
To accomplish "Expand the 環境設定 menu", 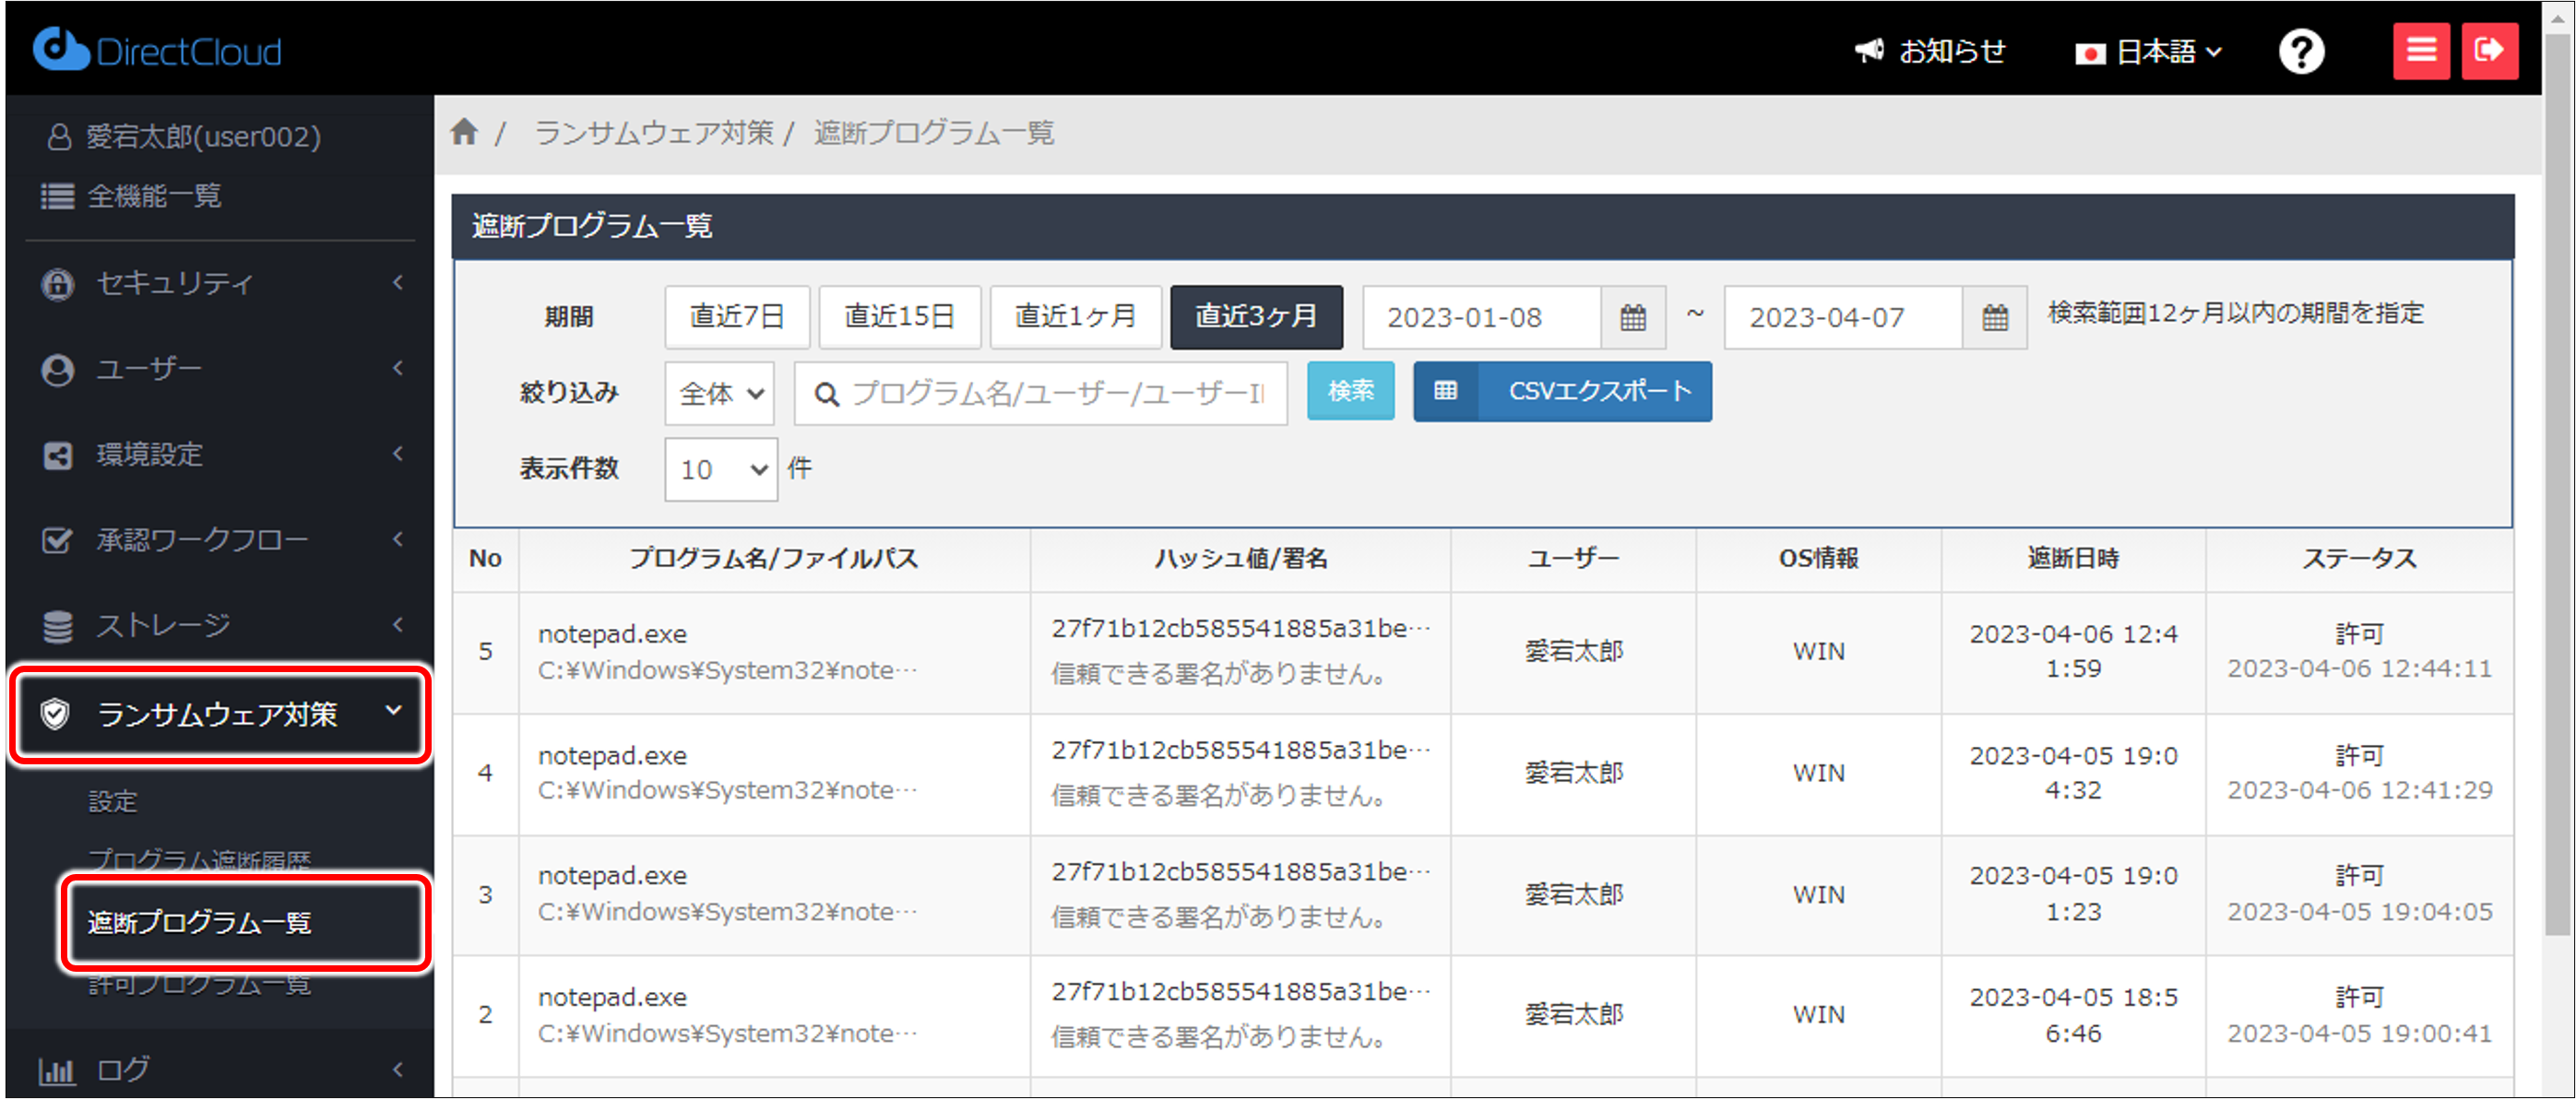I will coord(398,453).
